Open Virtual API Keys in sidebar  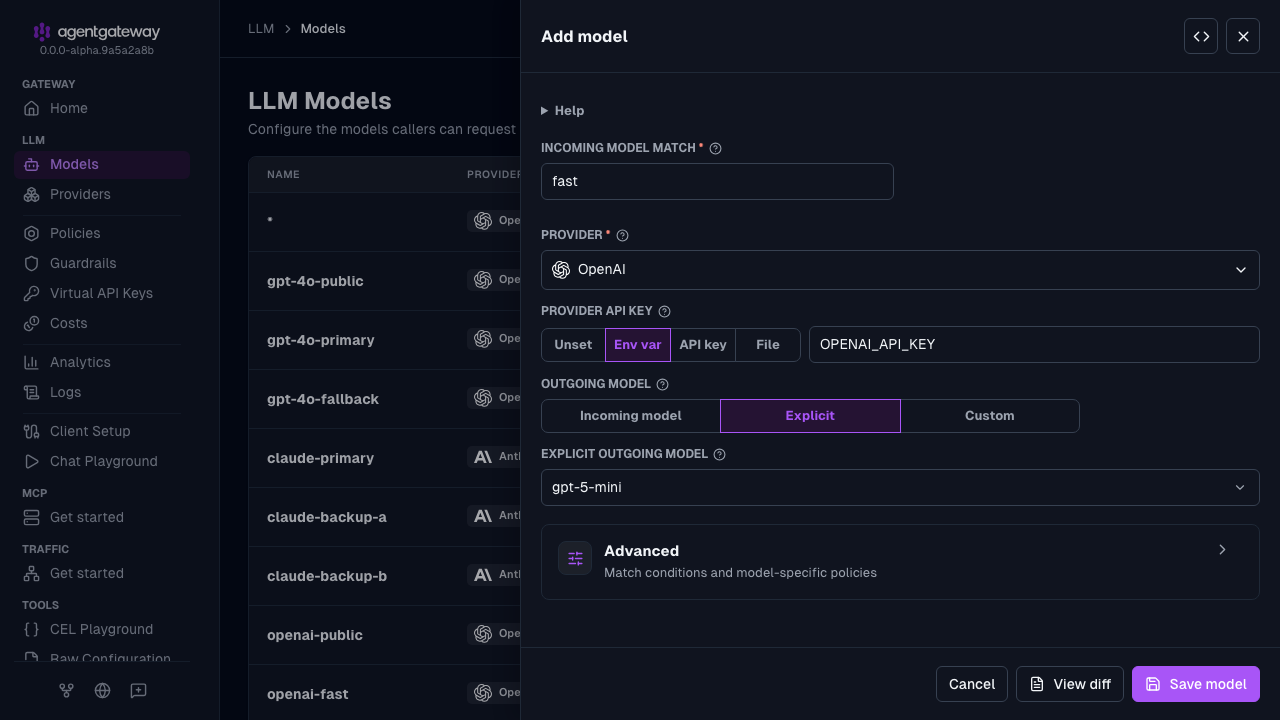[x=102, y=293]
